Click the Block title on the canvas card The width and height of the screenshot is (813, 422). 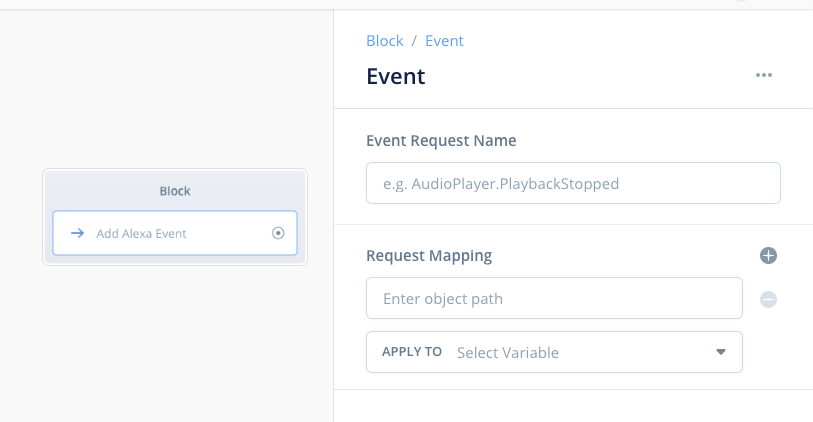point(175,191)
